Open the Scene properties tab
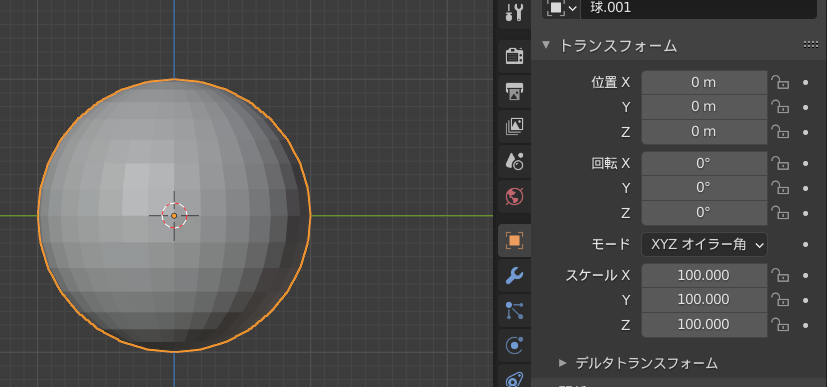This screenshot has height=387, width=827. point(514,161)
